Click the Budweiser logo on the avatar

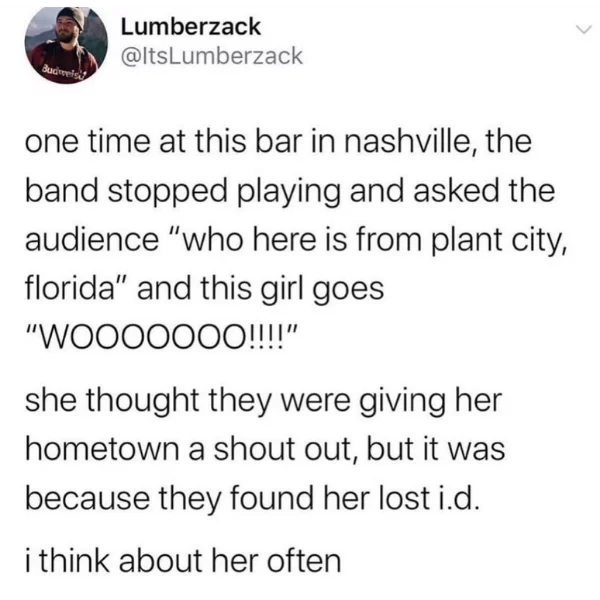(64, 73)
